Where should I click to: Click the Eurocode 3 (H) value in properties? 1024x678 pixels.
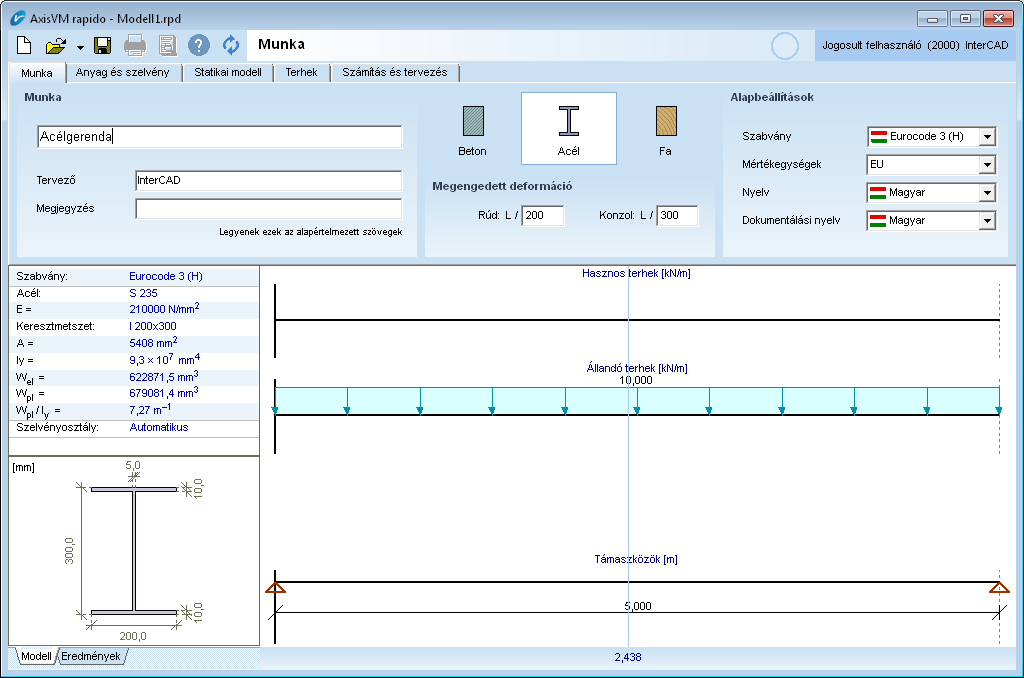click(x=166, y=276)
